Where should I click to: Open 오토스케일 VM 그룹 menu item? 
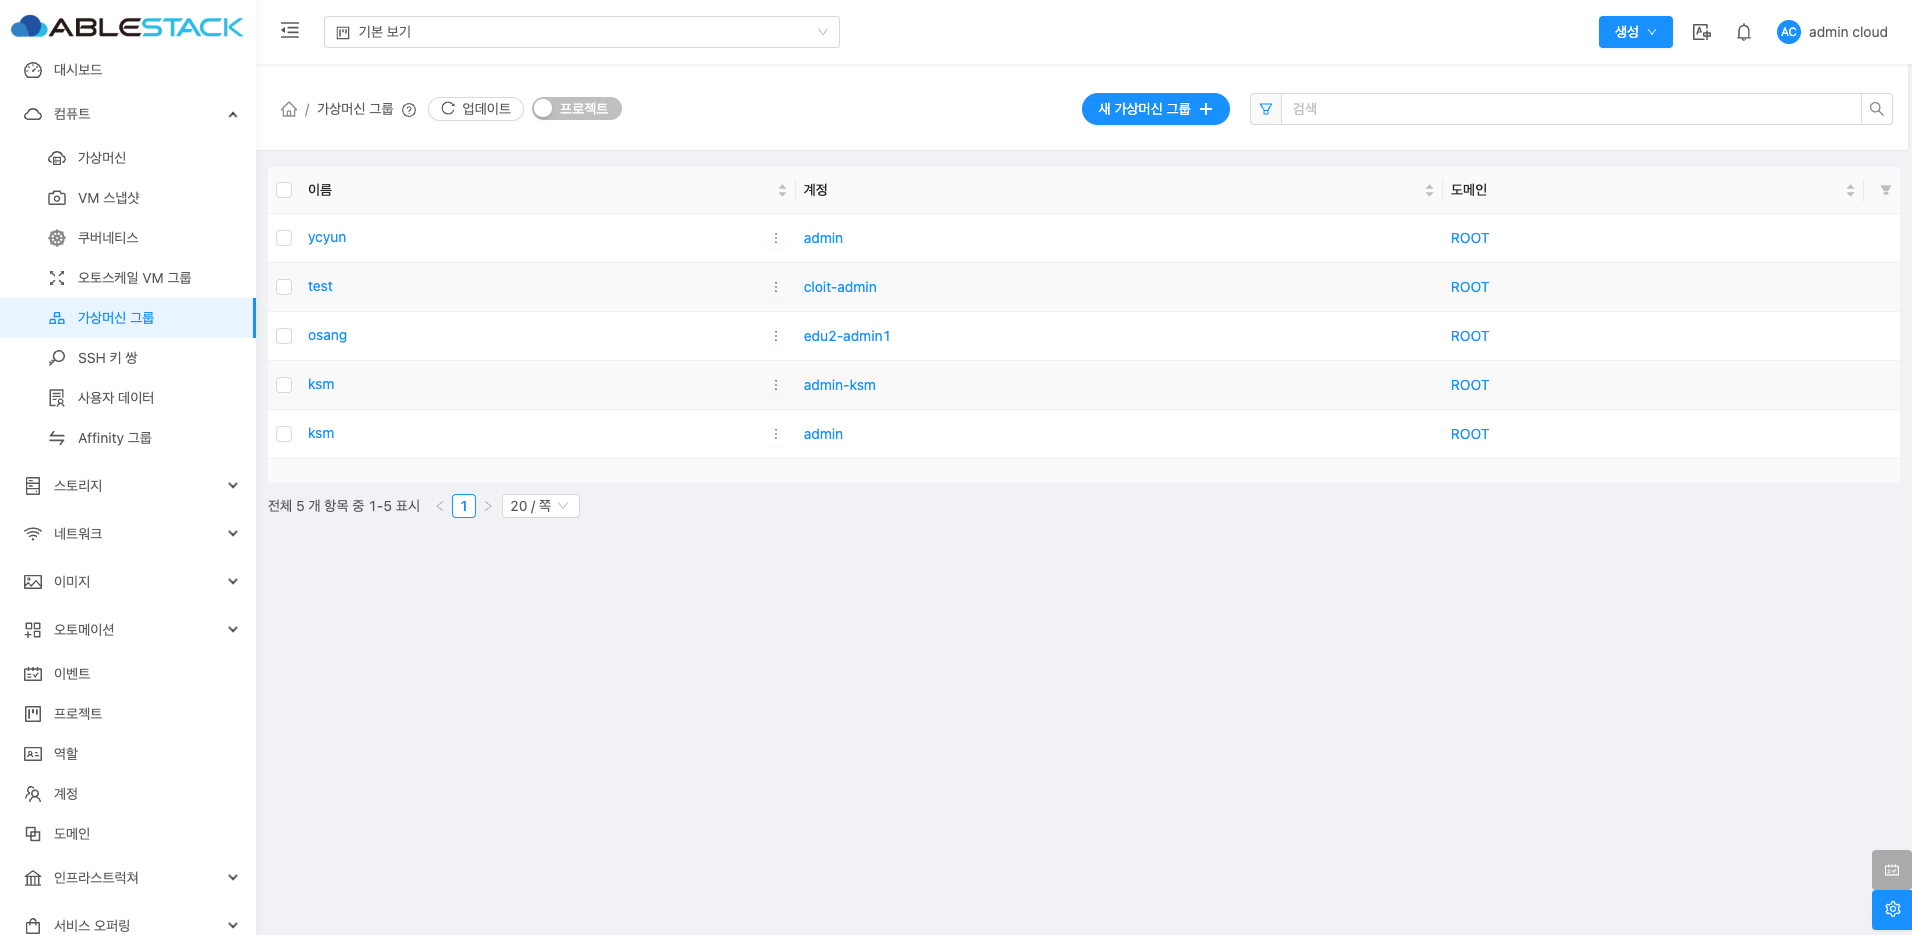[128, 278]
